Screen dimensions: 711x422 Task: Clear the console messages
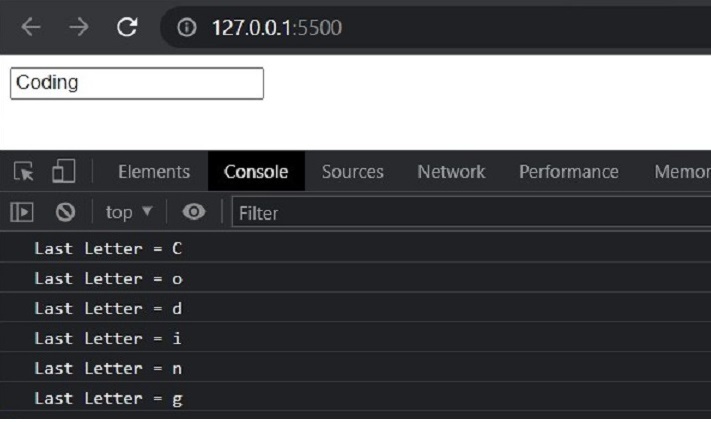click(66, 212)
